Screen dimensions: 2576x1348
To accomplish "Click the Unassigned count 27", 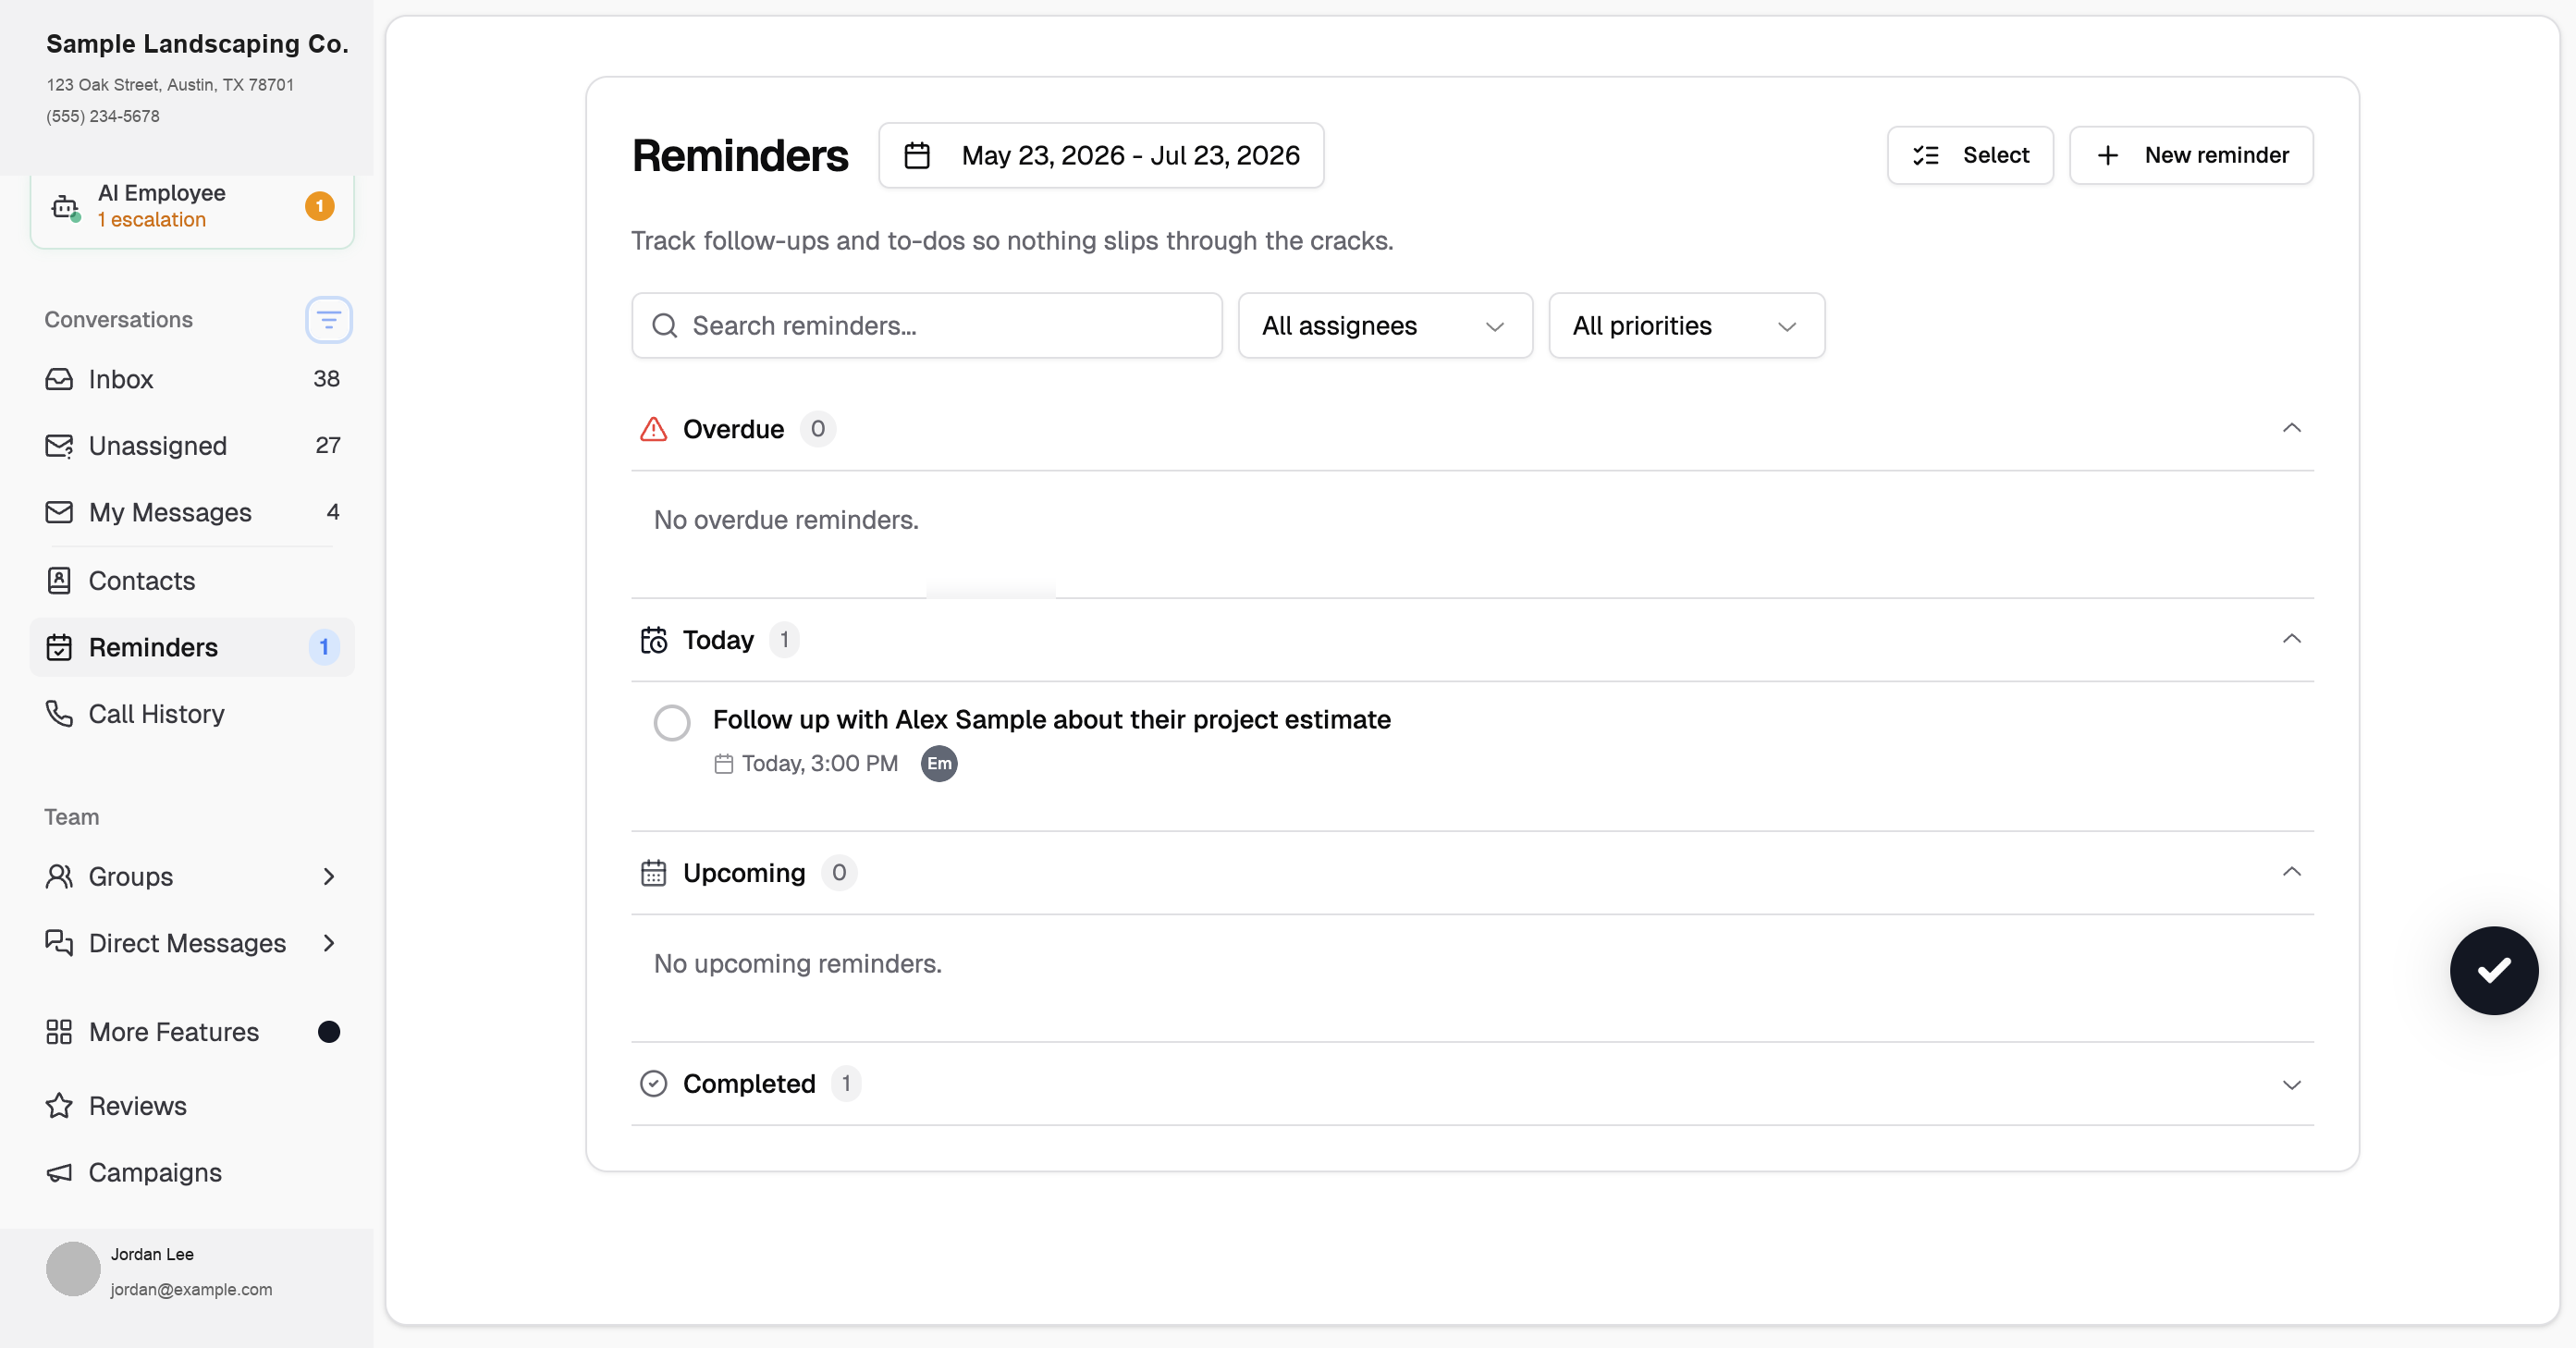I will (x=328, y=446).
